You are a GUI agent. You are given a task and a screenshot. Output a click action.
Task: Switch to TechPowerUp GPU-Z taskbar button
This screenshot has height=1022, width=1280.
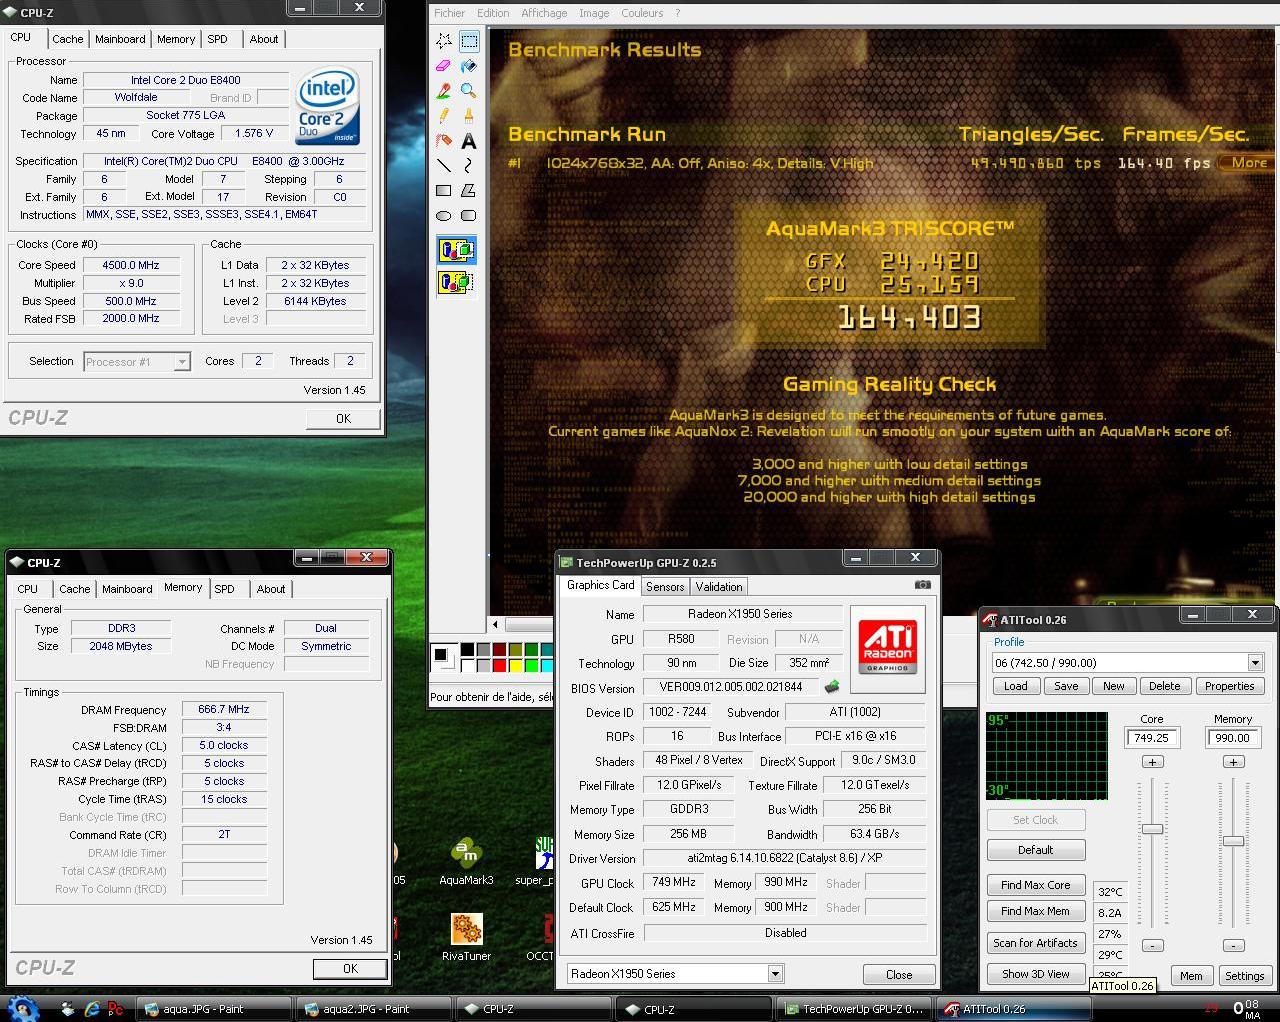coord(856,1009)
